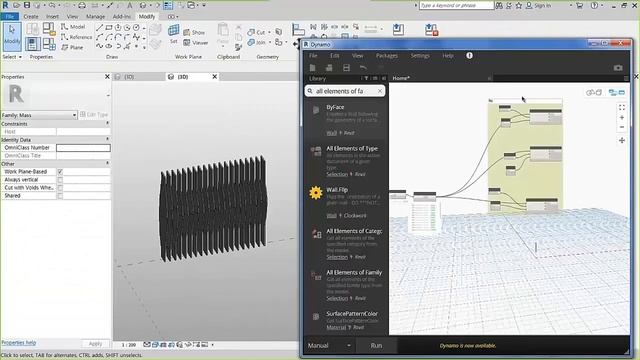Image resolution: width=640 pixels, height=360 pixels.
Task: Open Dynamo Settings menu
Action: click(420, 56)
